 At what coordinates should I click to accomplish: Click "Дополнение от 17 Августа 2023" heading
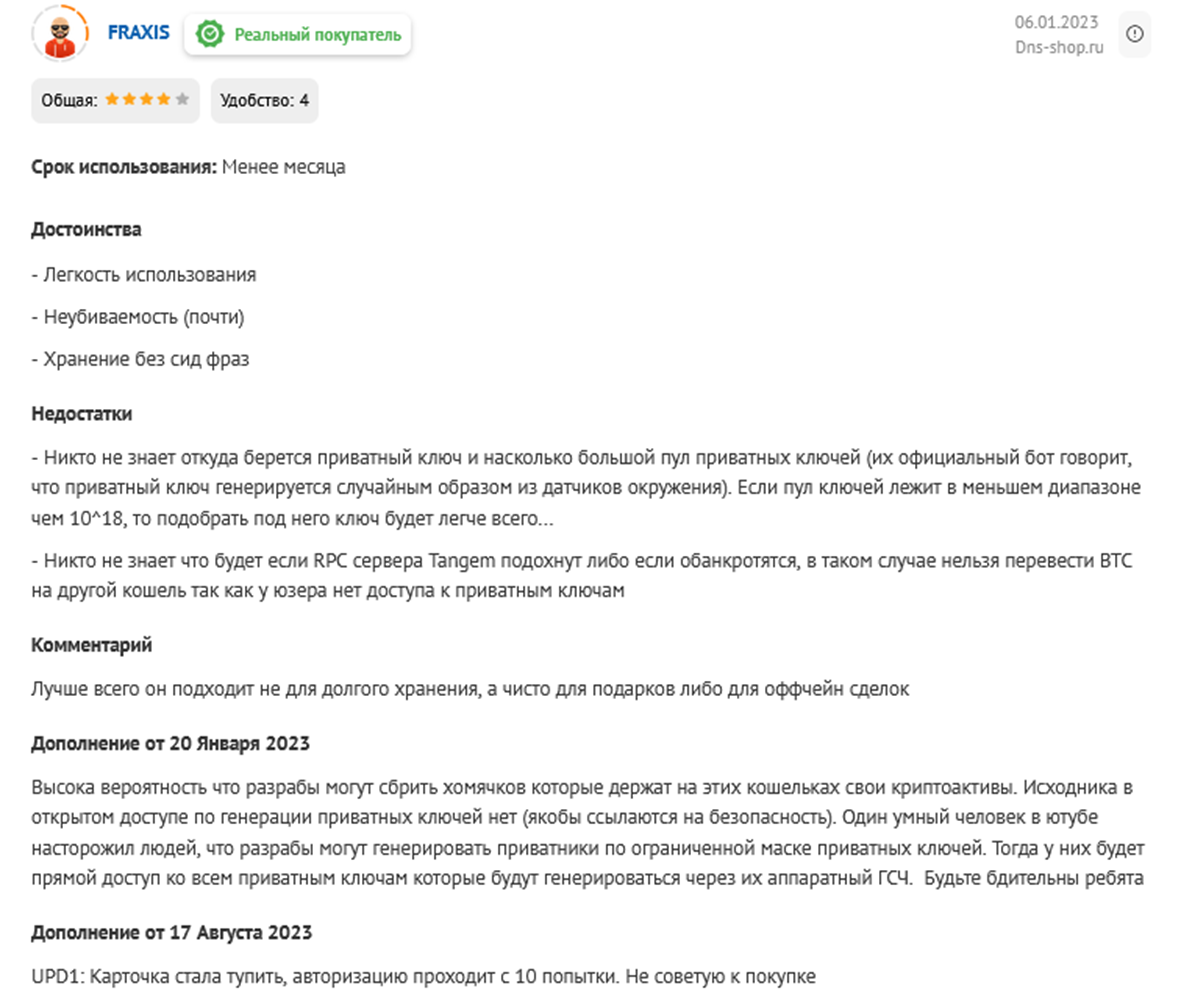(172, 932)
